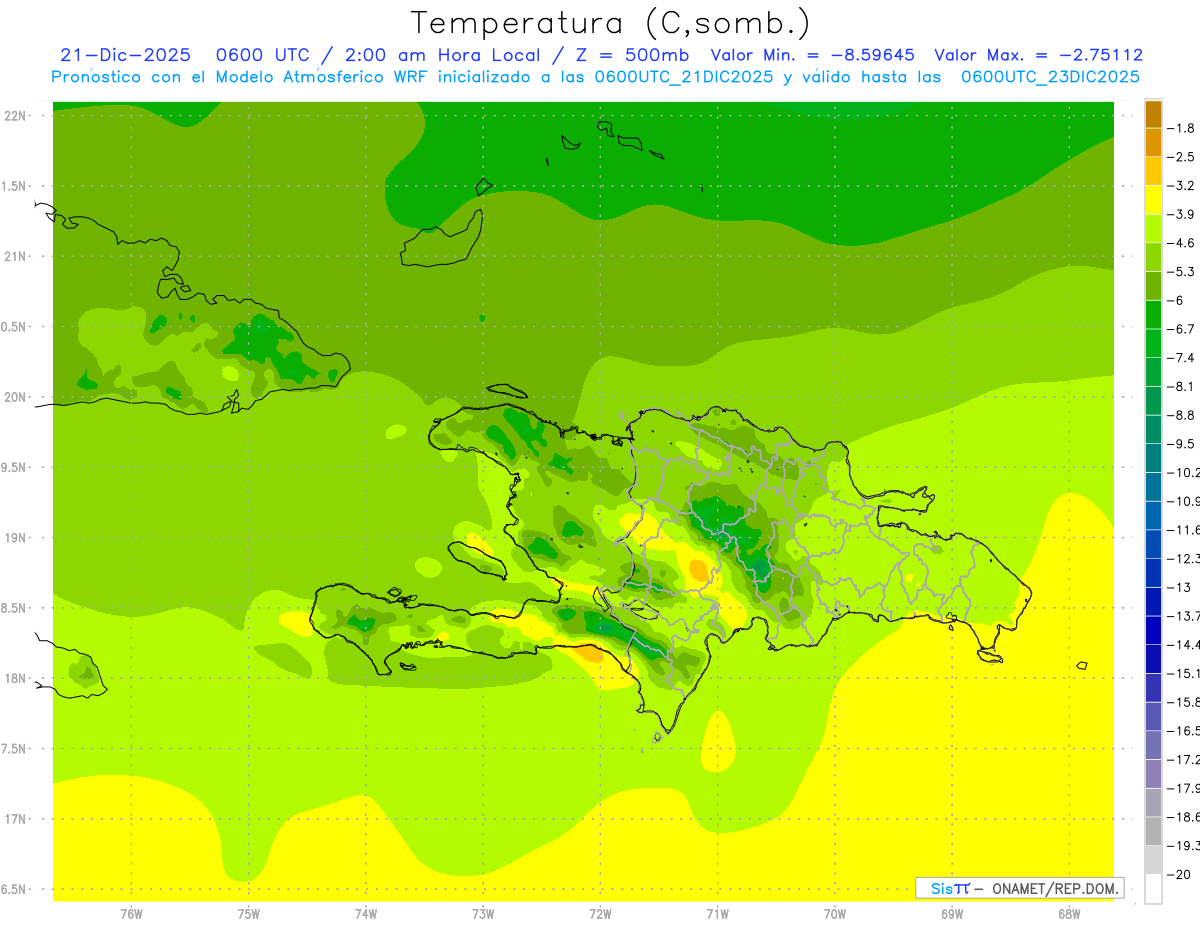Pick the legend swatch between -3.9 and -4.6
This screenshot has width=1200, height=927.
1153,229
